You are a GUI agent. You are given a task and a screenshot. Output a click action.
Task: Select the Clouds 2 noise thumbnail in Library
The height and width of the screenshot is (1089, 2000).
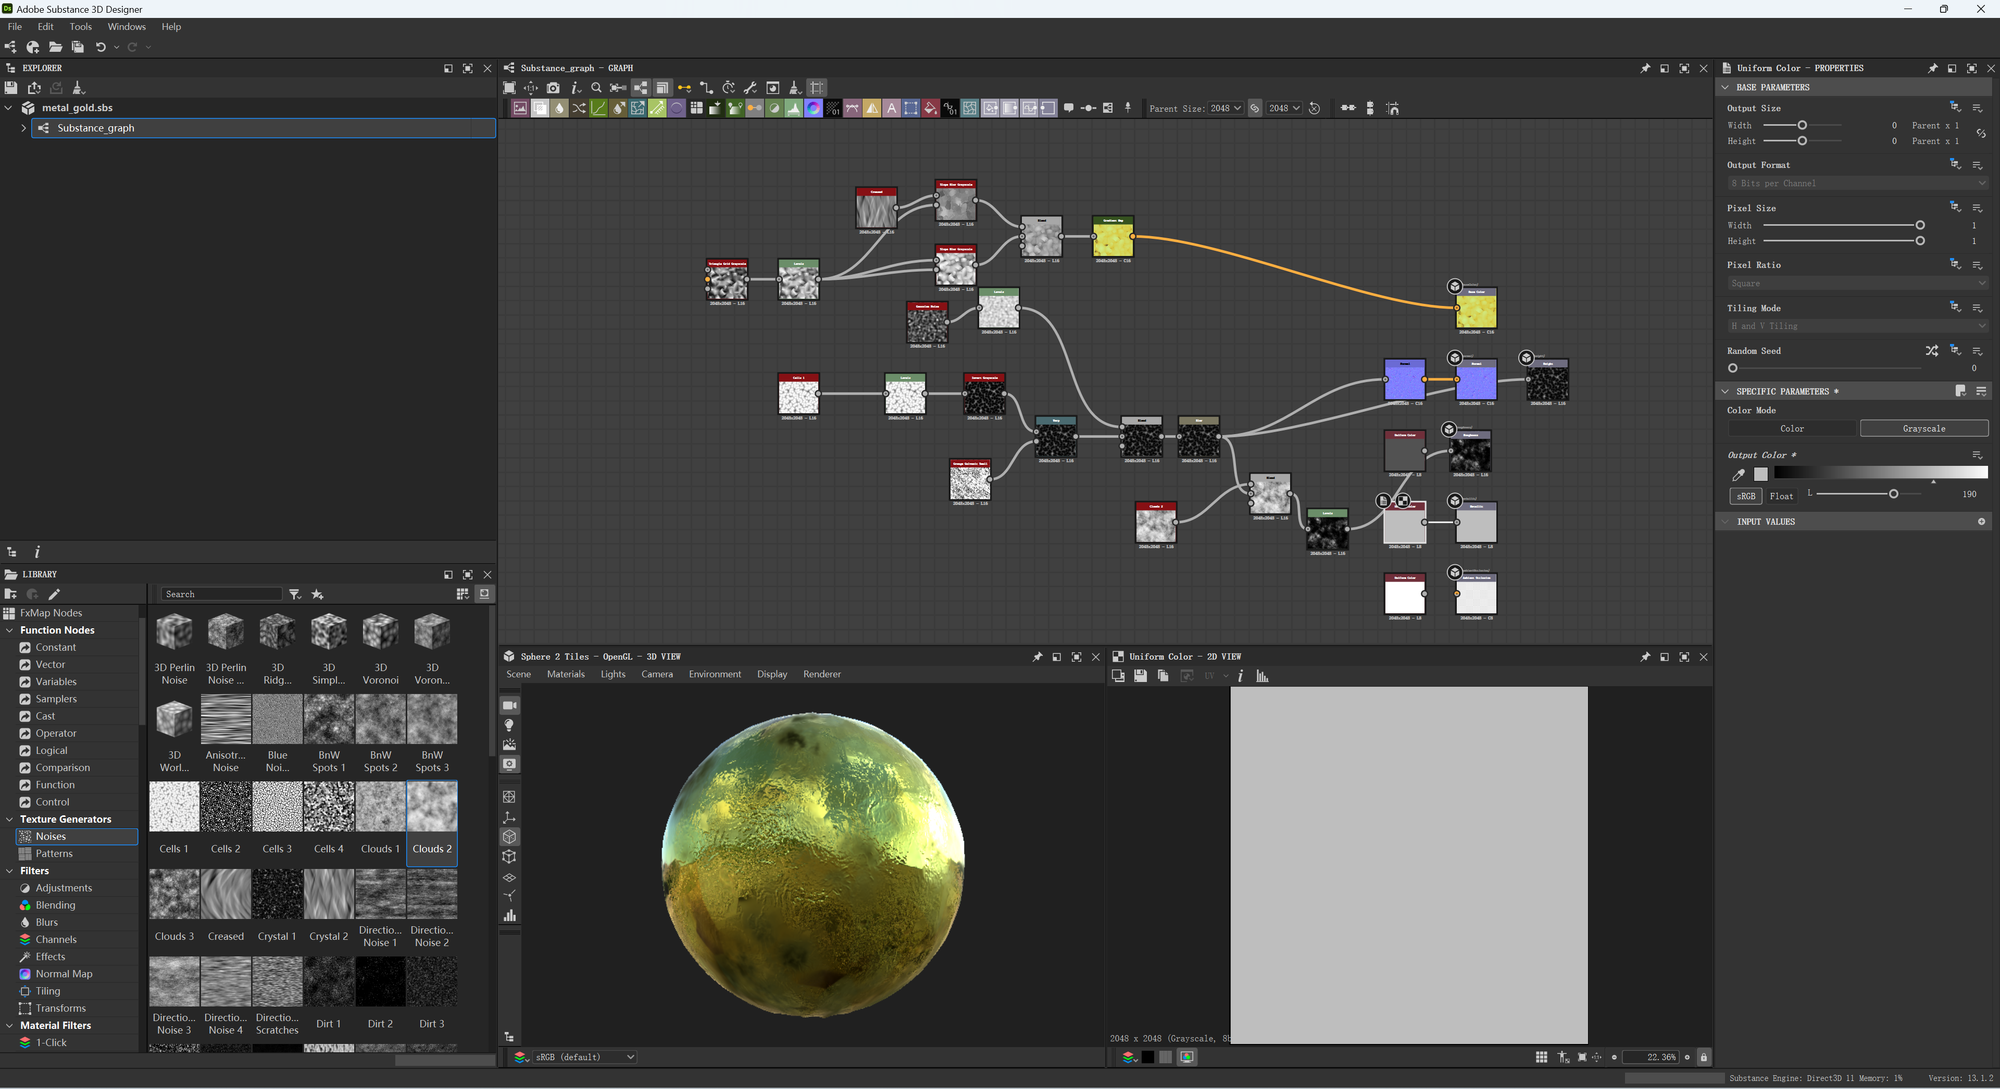432,807
